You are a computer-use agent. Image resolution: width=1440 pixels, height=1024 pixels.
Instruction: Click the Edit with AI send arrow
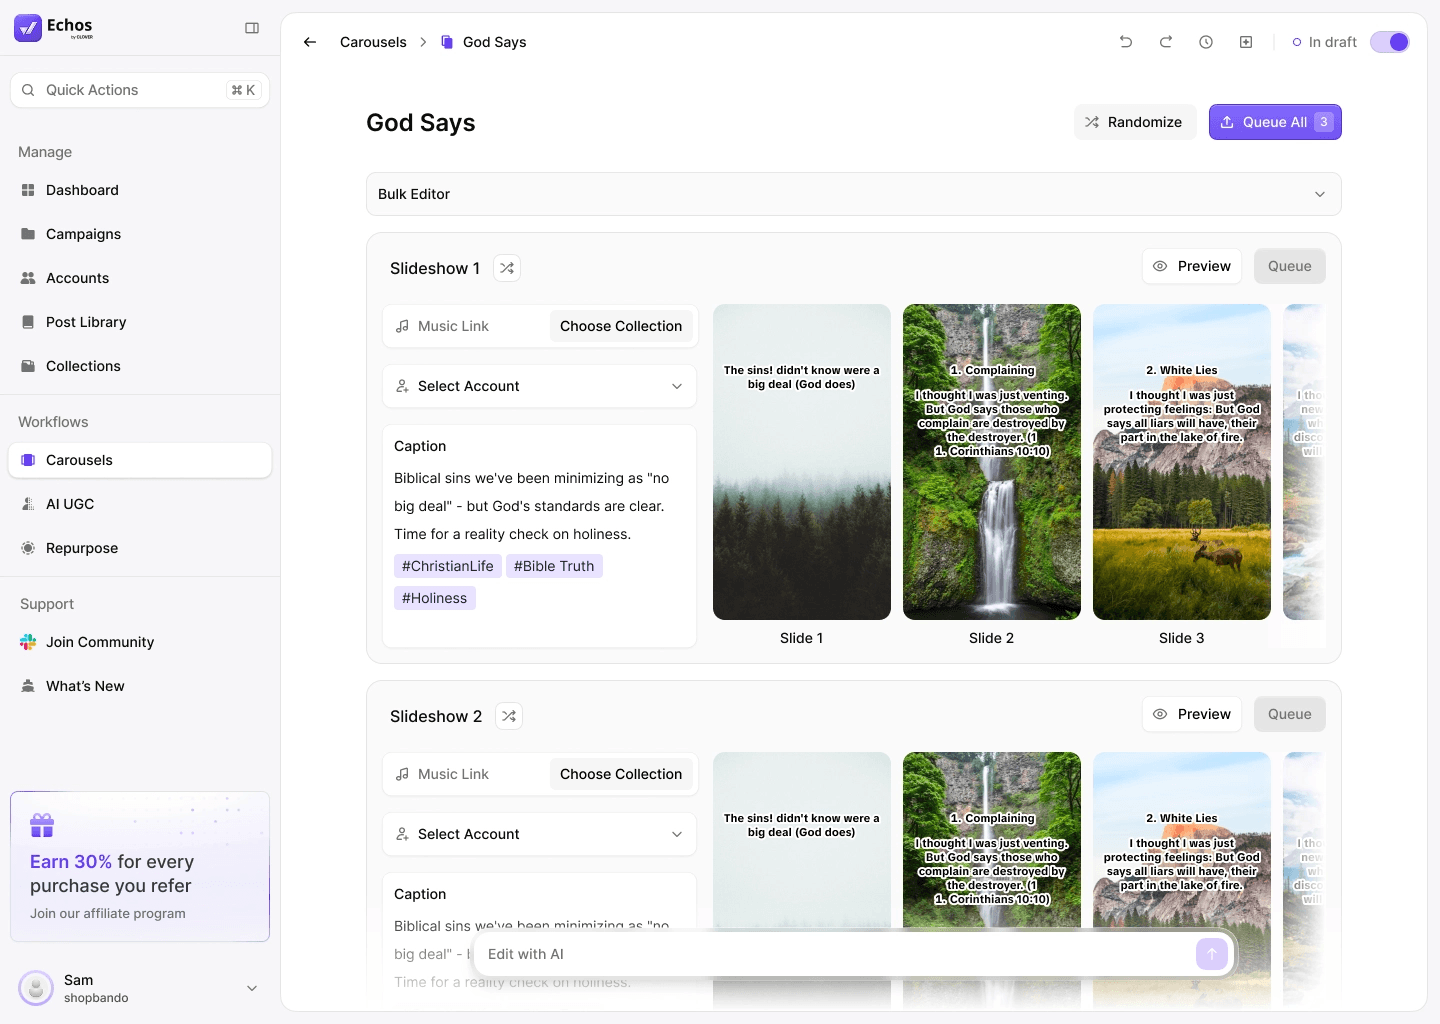tap(1212, 954)
